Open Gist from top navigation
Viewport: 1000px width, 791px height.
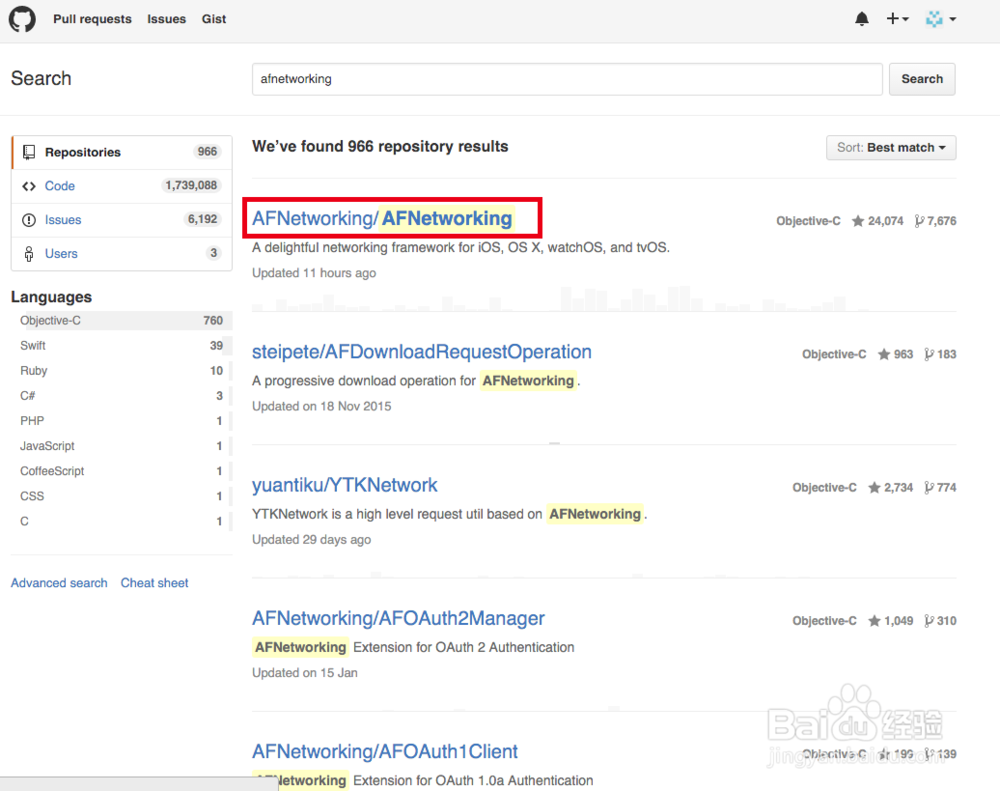pos(214,19)
